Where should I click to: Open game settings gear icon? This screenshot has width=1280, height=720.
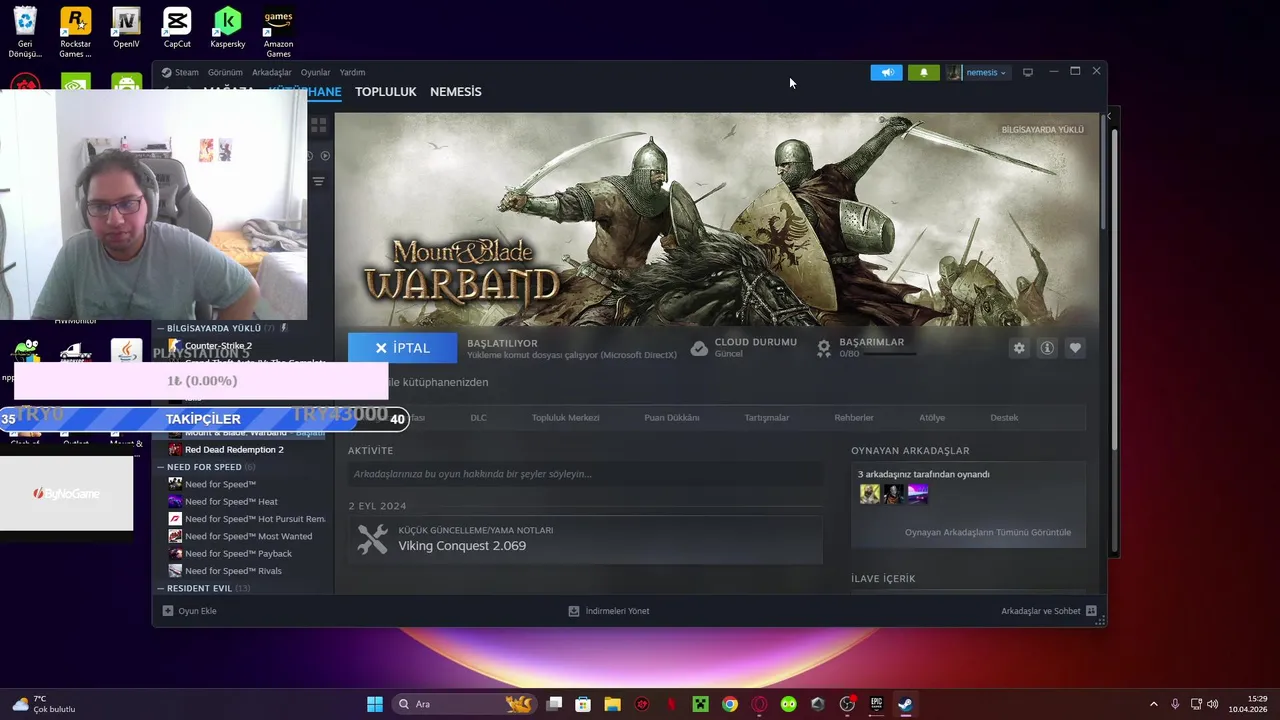point(1019,348)
